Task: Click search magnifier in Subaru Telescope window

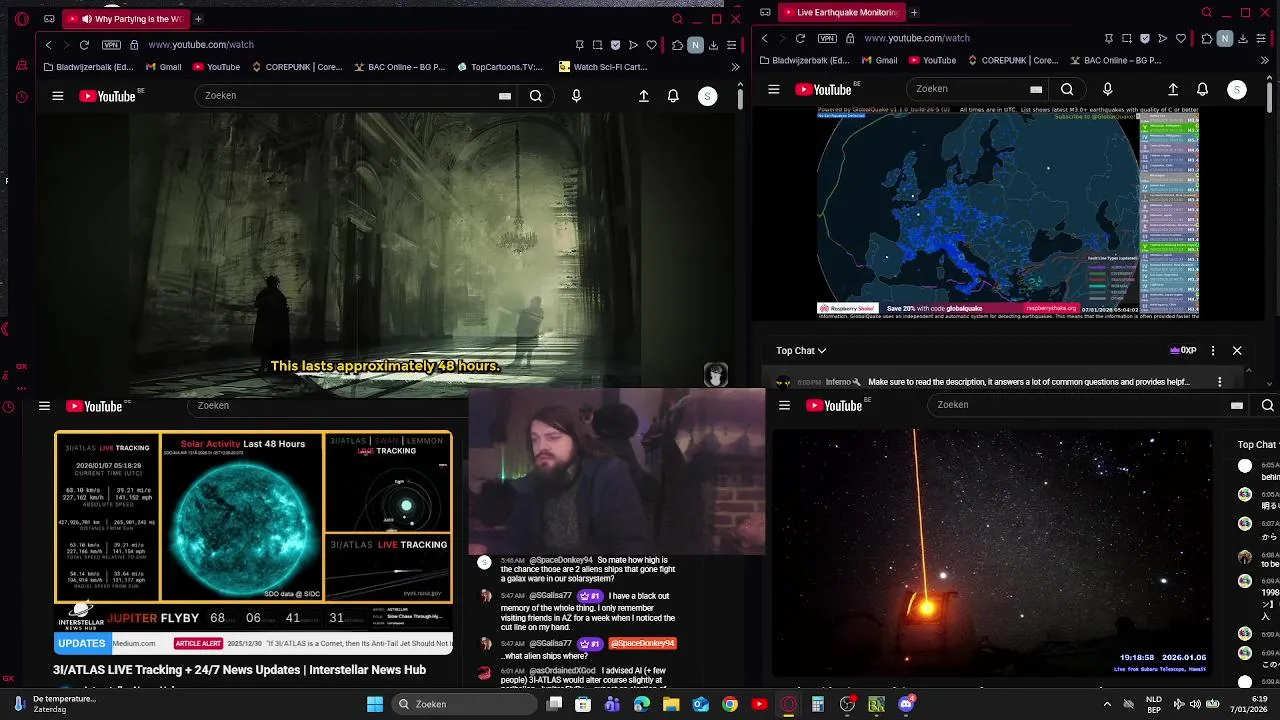Action: click(x=1267, y=405)
